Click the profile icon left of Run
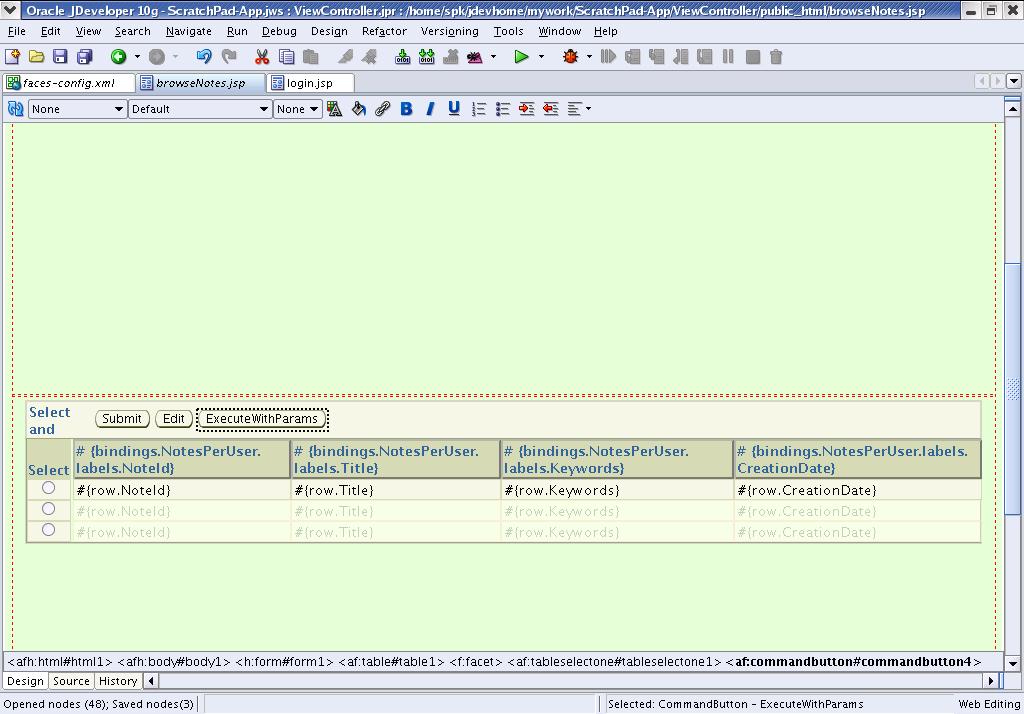Image resolution: width=1024 pixels, height=714 pixels. point(475,57)
